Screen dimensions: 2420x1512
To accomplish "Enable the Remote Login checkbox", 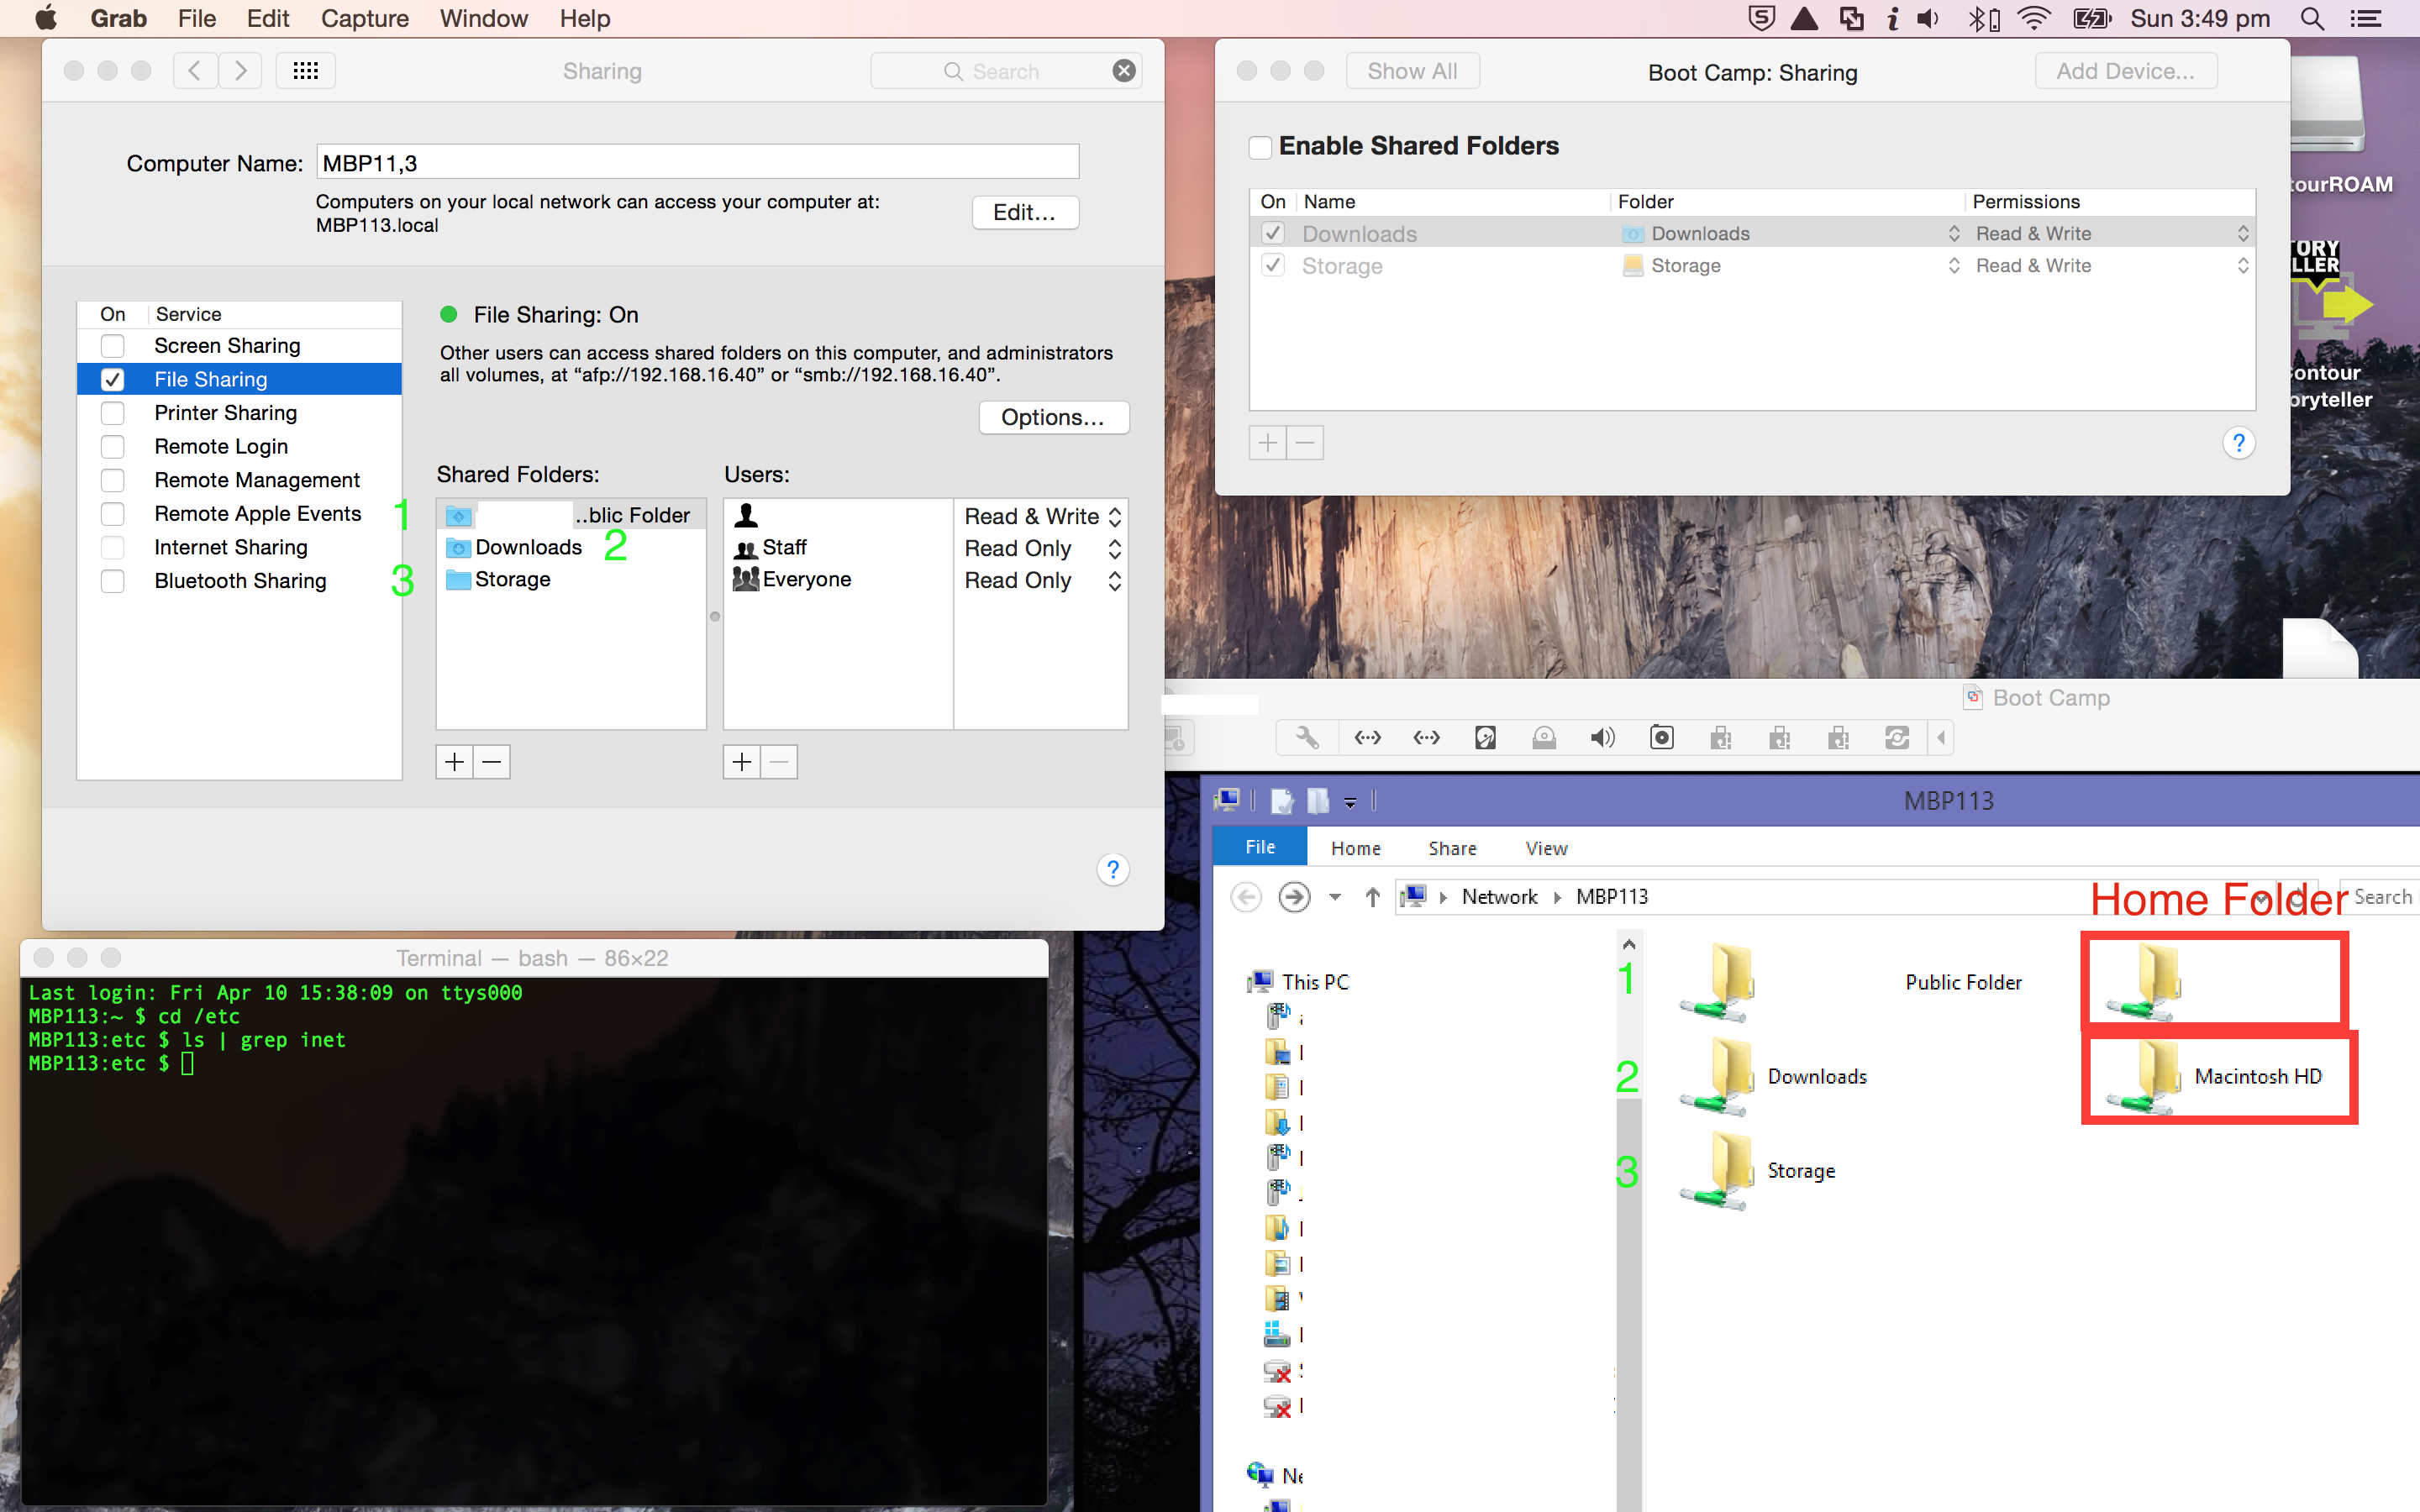I will [x=113, y=447].
